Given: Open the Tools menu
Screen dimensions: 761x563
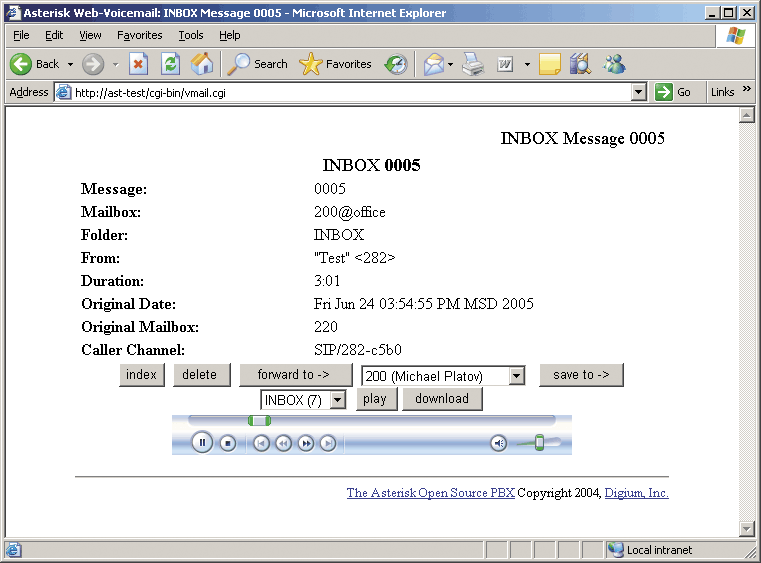Looking at the screenshot, I should pos(191,35).
